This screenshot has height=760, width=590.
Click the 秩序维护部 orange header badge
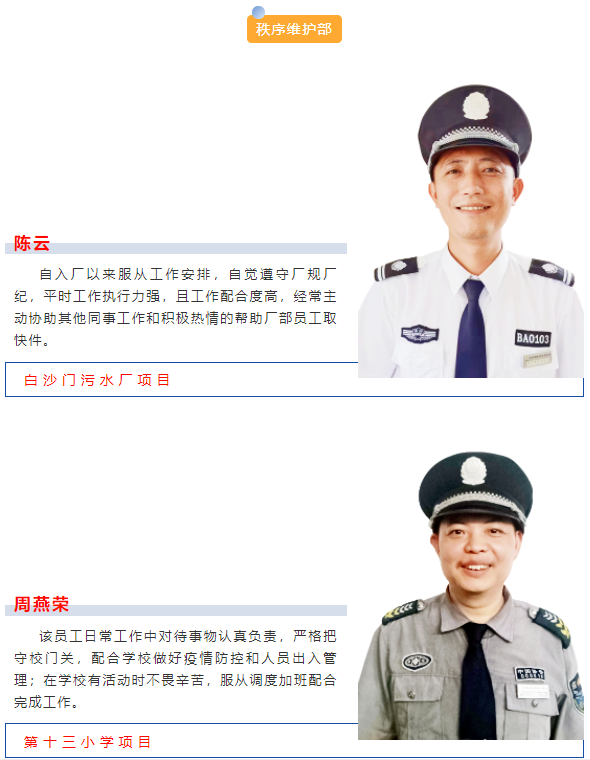point(294,29)
